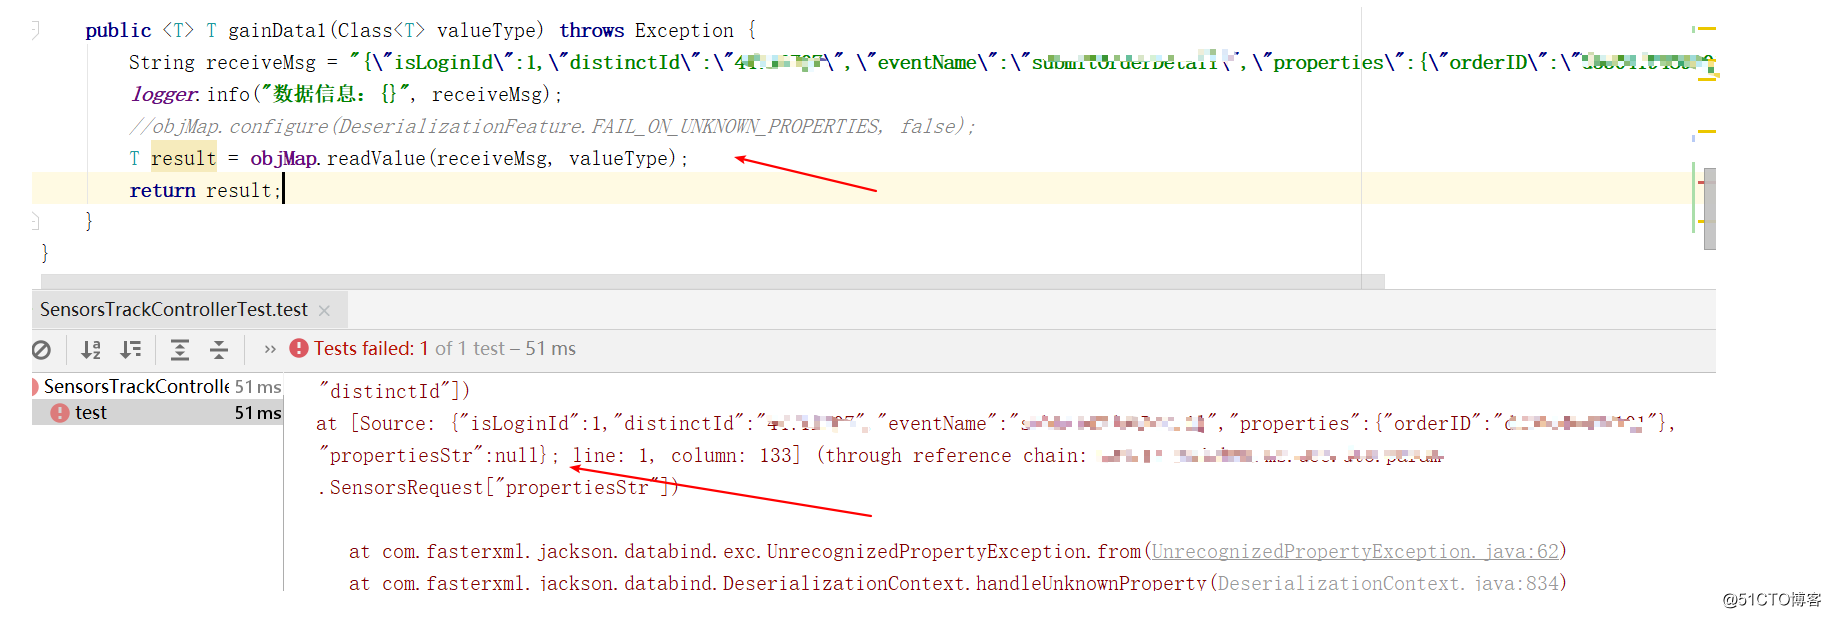The height and width of the screenshot is (618, 1831).
Task: Click the fold end marker at closing brace
Action: pos(35,221)
